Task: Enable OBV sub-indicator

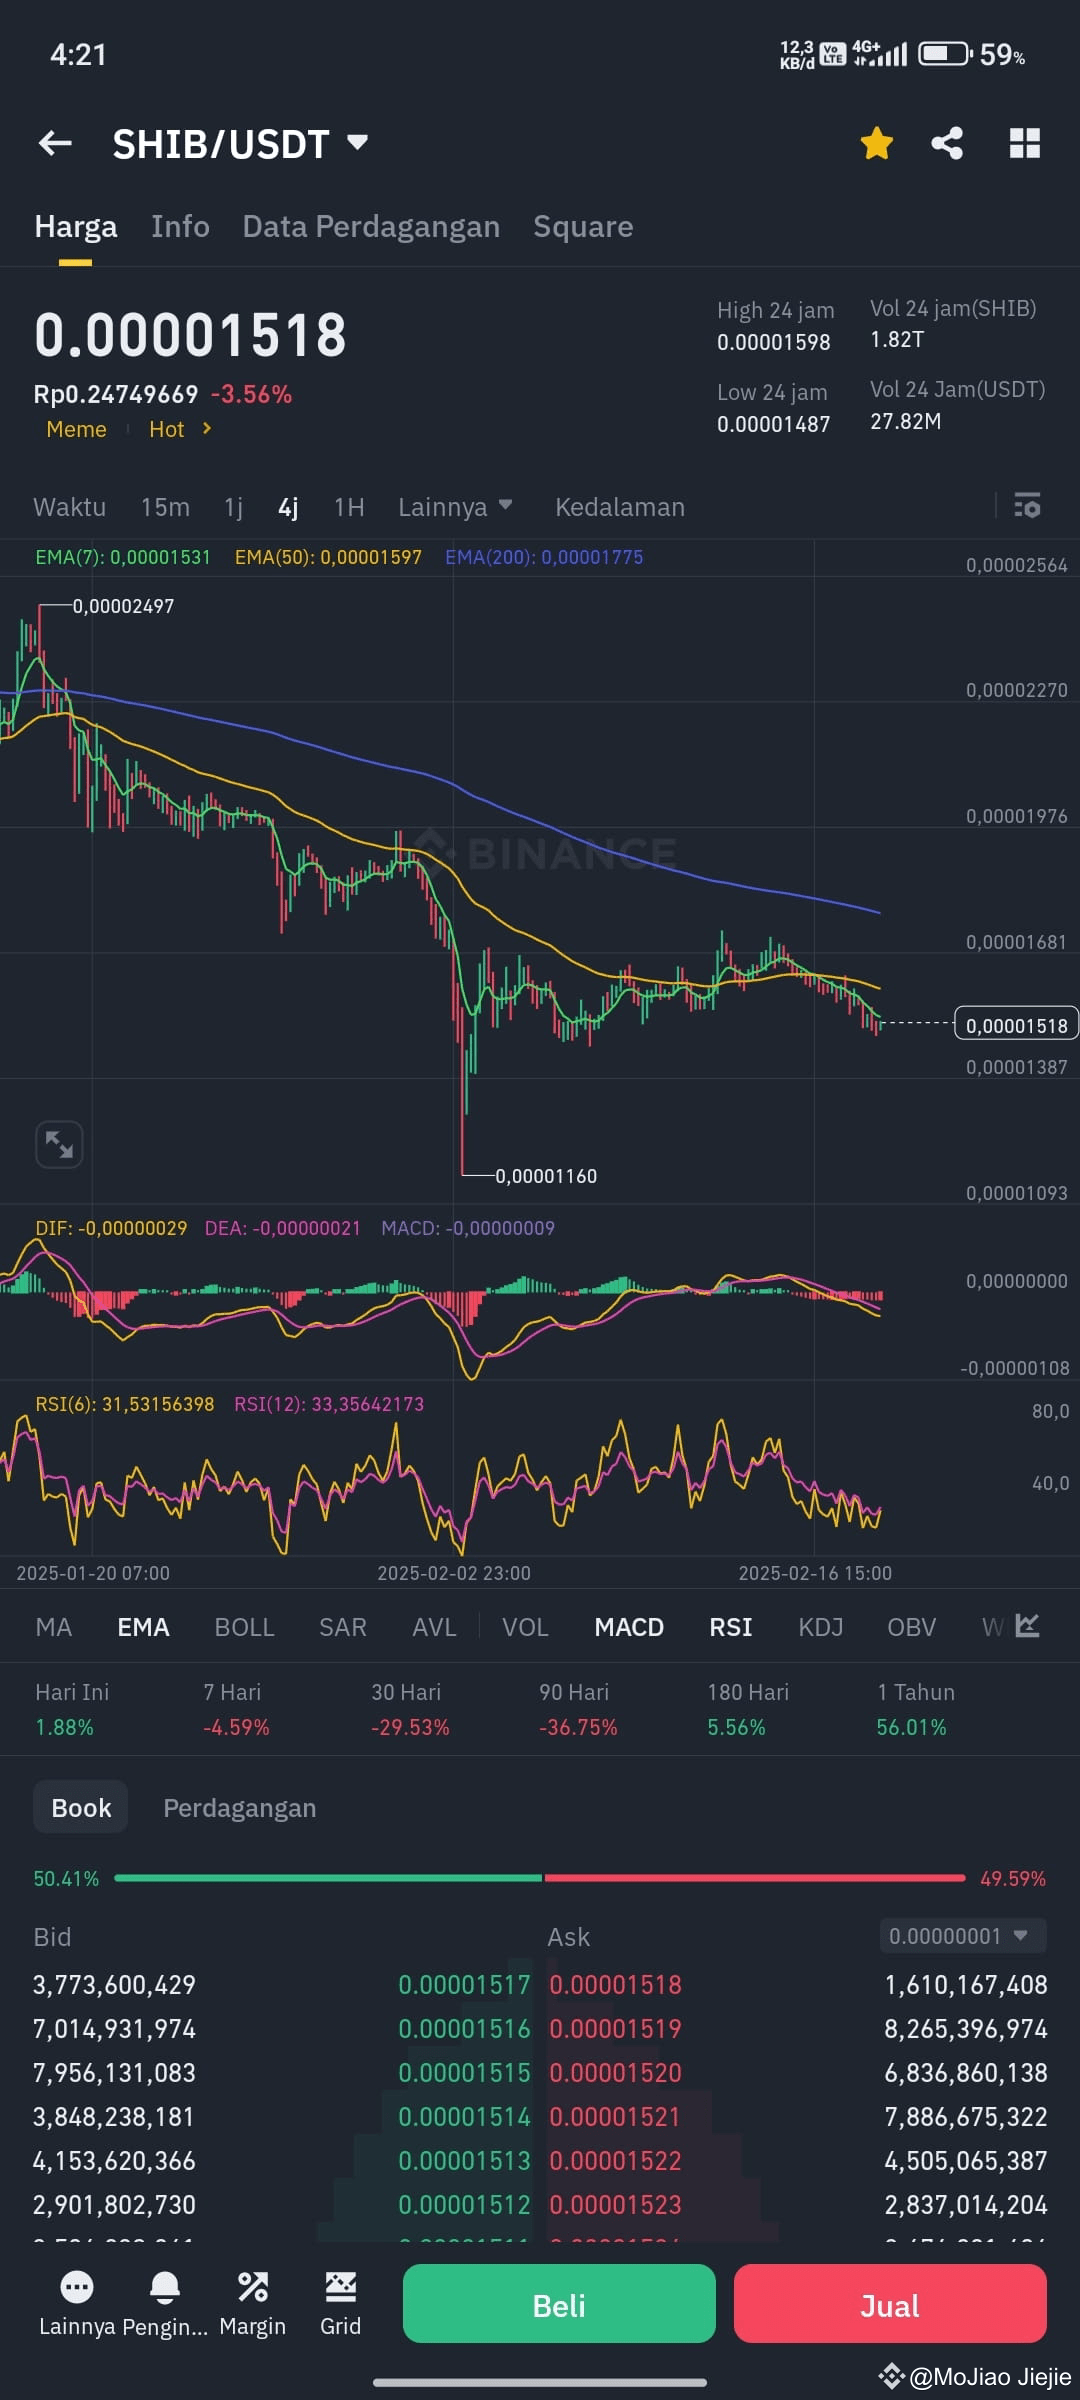Action: tap(912, 1627)
